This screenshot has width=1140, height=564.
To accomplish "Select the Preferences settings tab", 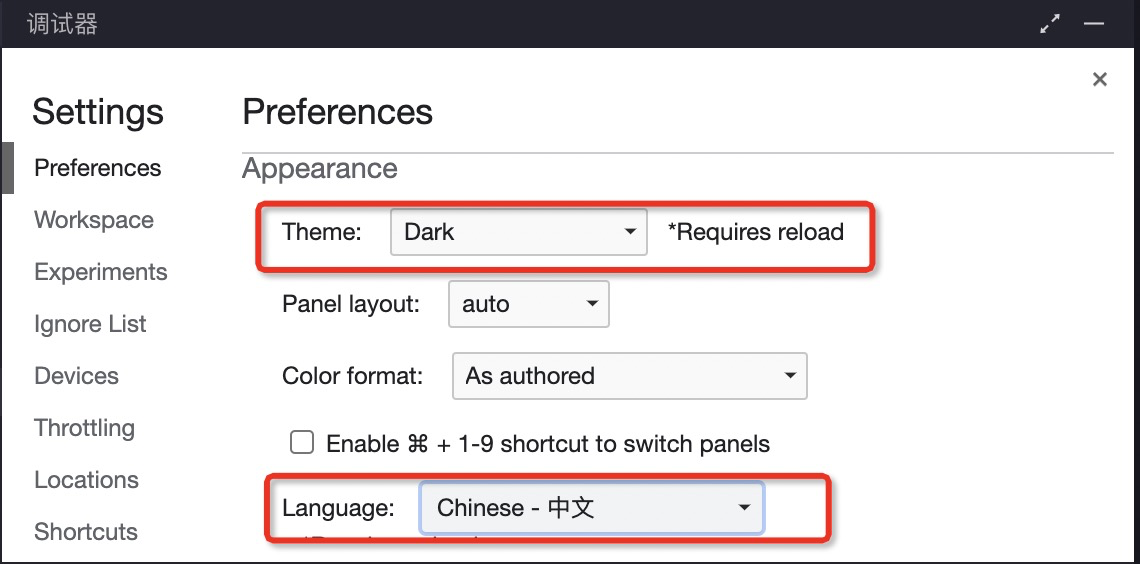I will pyautogui.click(x=97, y=168).
